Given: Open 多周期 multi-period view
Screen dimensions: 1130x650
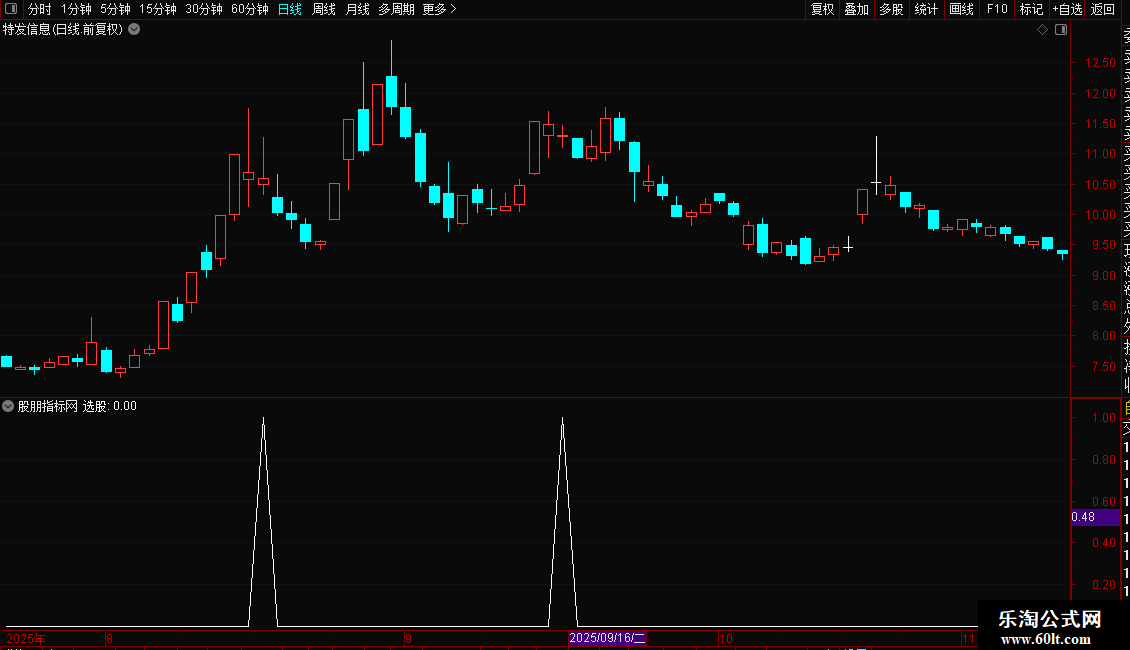Looking at the screenshot, I should tap(396, 9).
